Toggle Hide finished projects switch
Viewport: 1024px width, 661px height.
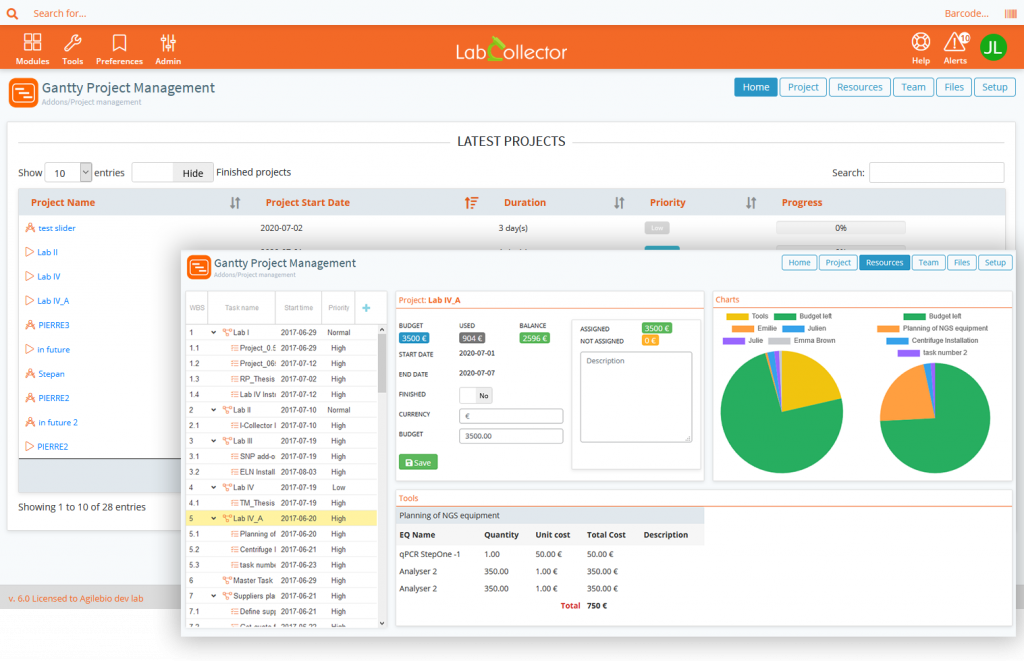(172, 172)
